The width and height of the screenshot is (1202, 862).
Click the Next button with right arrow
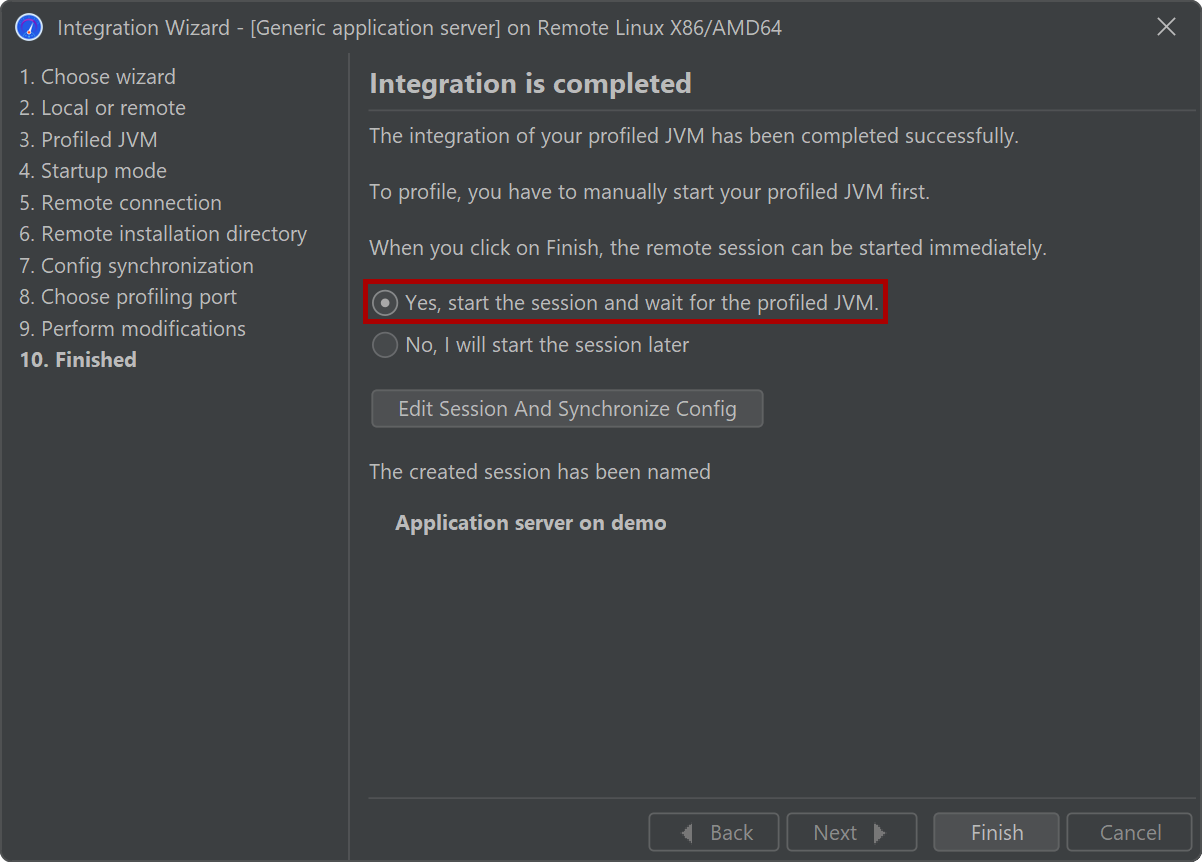[851, 832]
